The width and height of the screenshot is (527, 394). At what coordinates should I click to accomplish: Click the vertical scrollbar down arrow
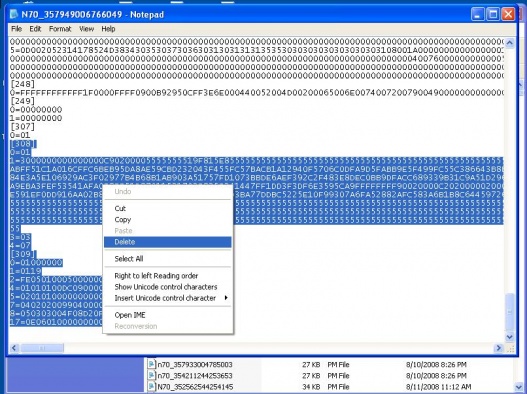[510, 337]
